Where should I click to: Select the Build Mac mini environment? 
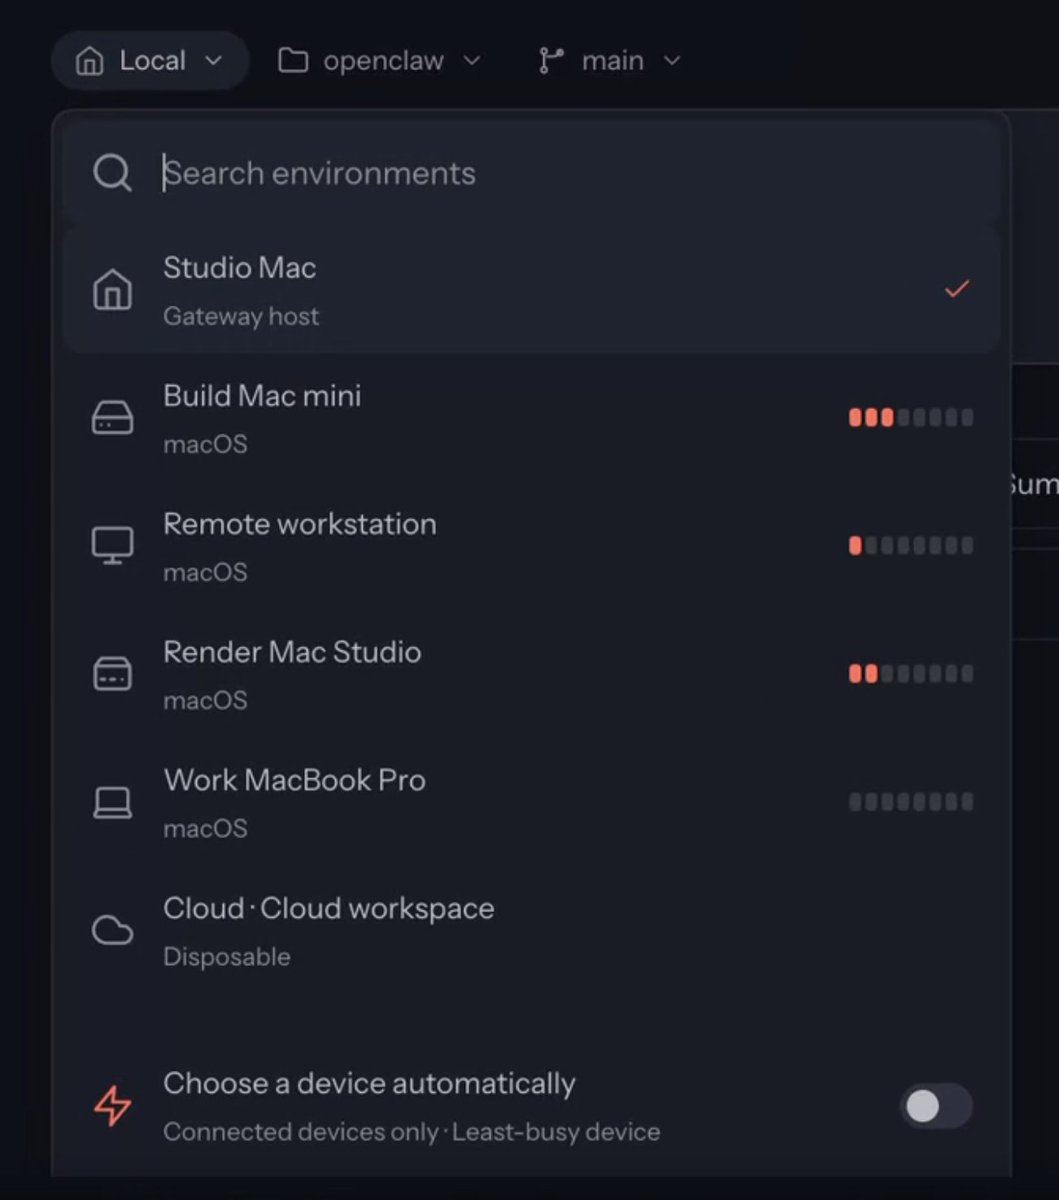pyautogui.click(x=531, y=418)
